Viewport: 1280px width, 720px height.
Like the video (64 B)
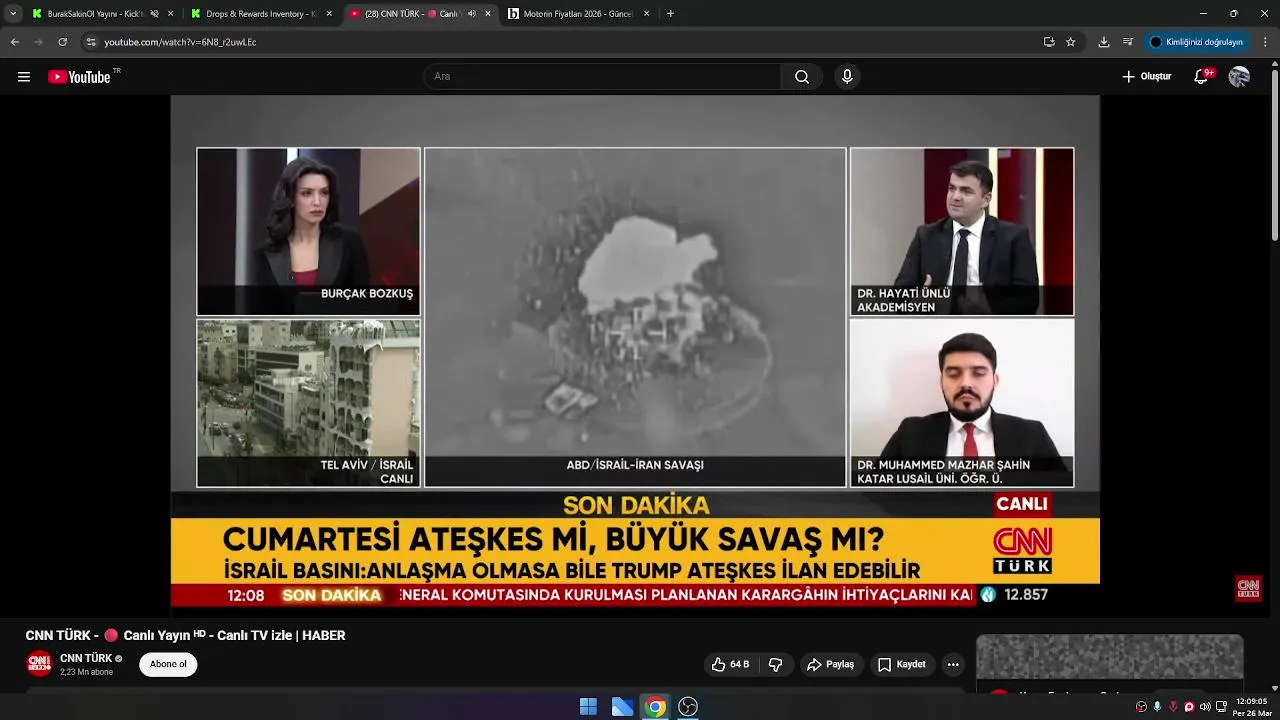pyautogui.click(x=730, y=665)
